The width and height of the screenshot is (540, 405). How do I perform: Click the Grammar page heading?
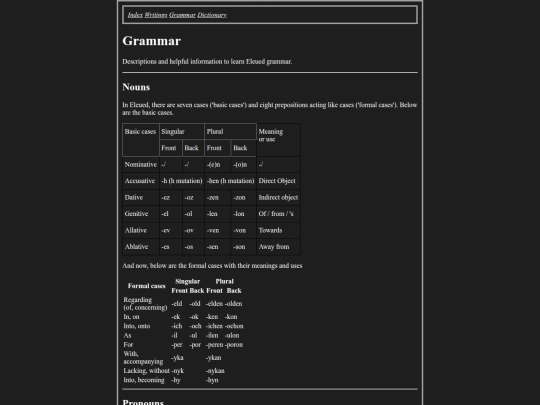click(152, 41)
